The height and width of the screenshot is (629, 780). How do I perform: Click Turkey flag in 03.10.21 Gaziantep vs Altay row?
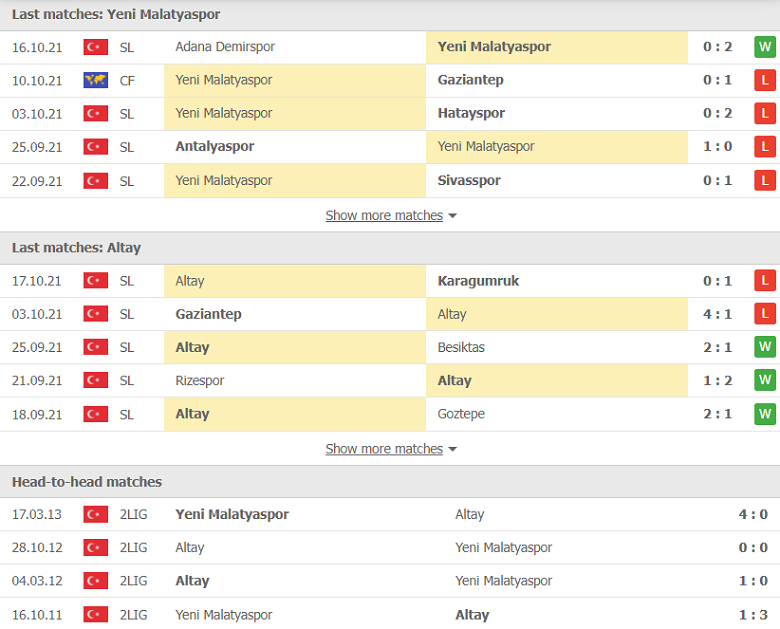click(x=96, y=314)
